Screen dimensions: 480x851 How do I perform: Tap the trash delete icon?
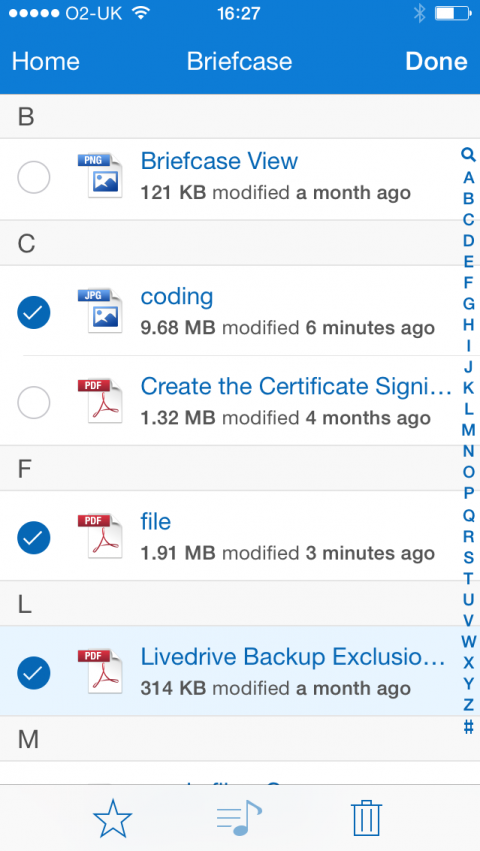[367, 818]
